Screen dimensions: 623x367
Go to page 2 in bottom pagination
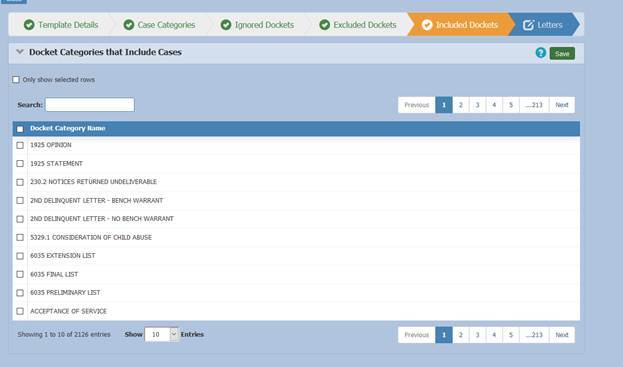pyautogui.click(x=460, y=335)
